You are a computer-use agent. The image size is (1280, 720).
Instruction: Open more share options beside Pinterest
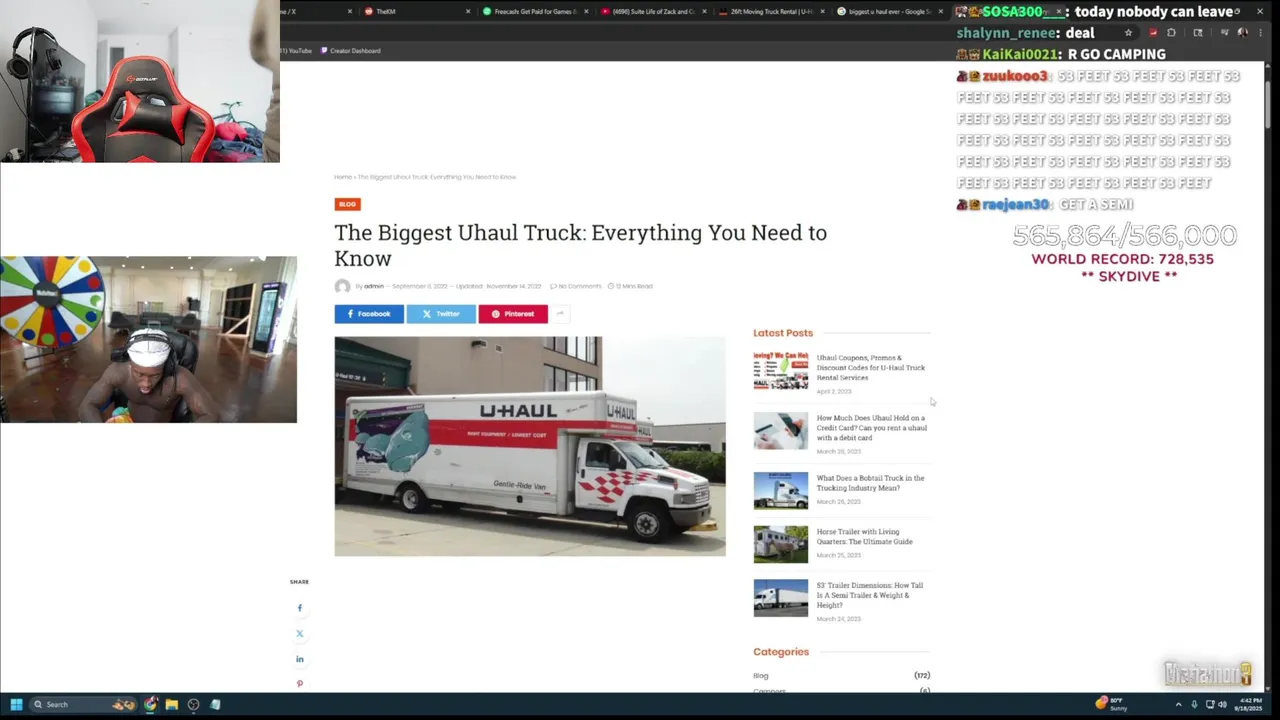point(560,314)
